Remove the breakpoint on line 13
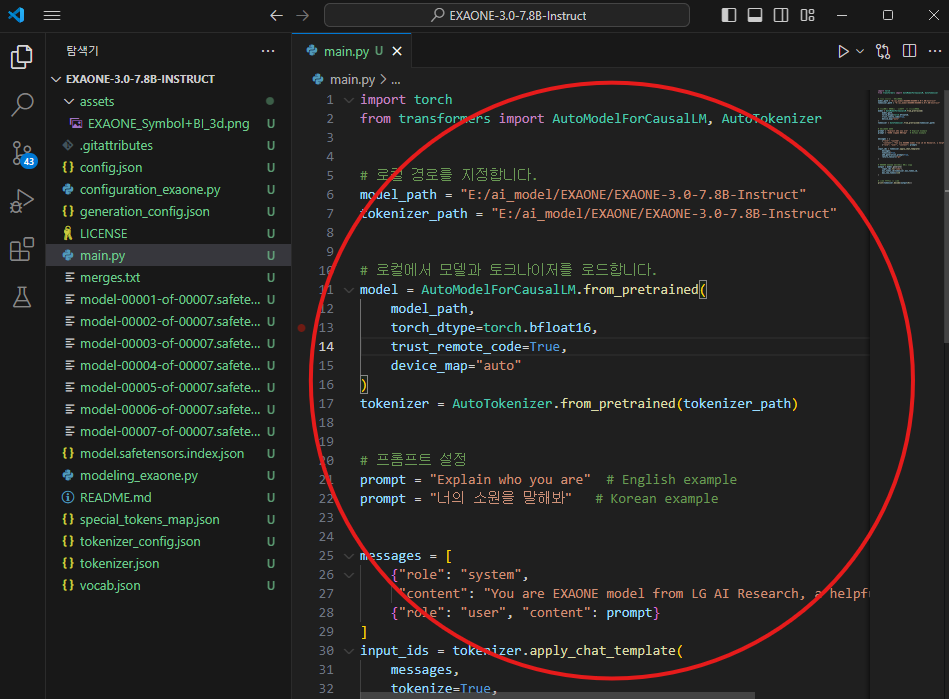 [301, 328]
